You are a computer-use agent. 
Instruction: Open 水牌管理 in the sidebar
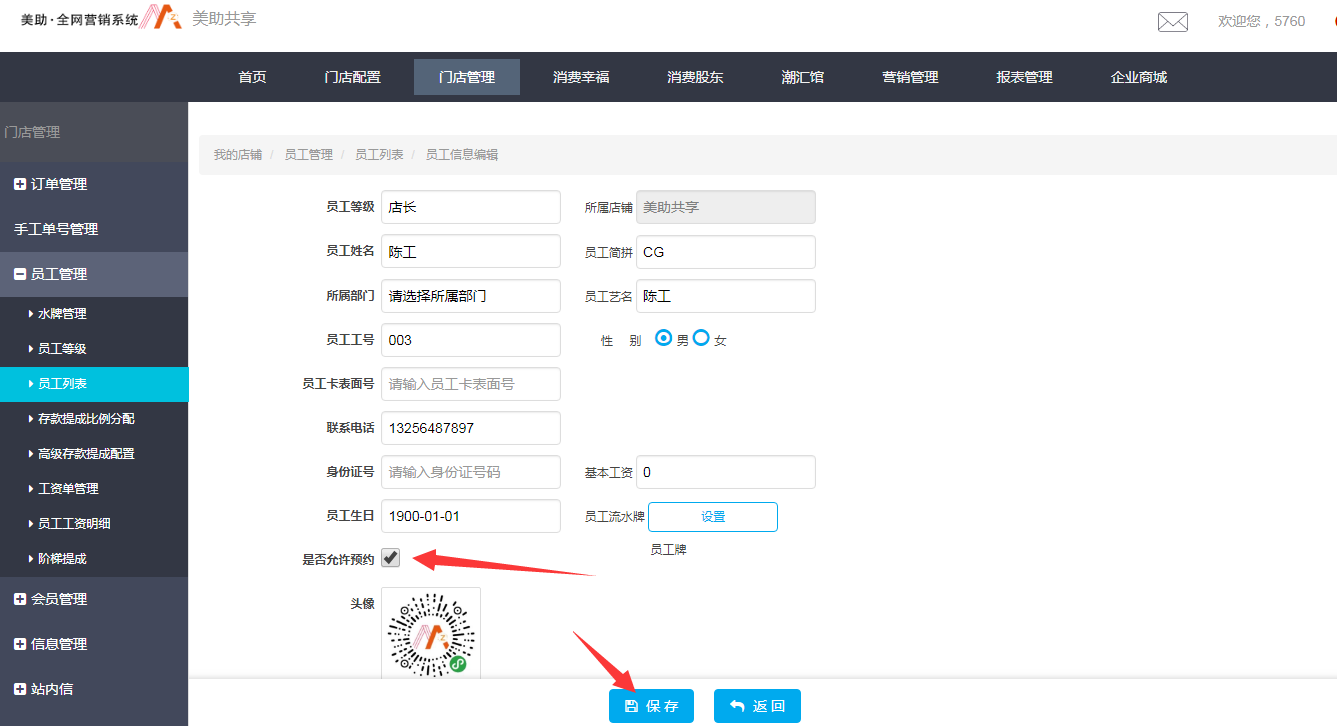[x=94, y=314]
